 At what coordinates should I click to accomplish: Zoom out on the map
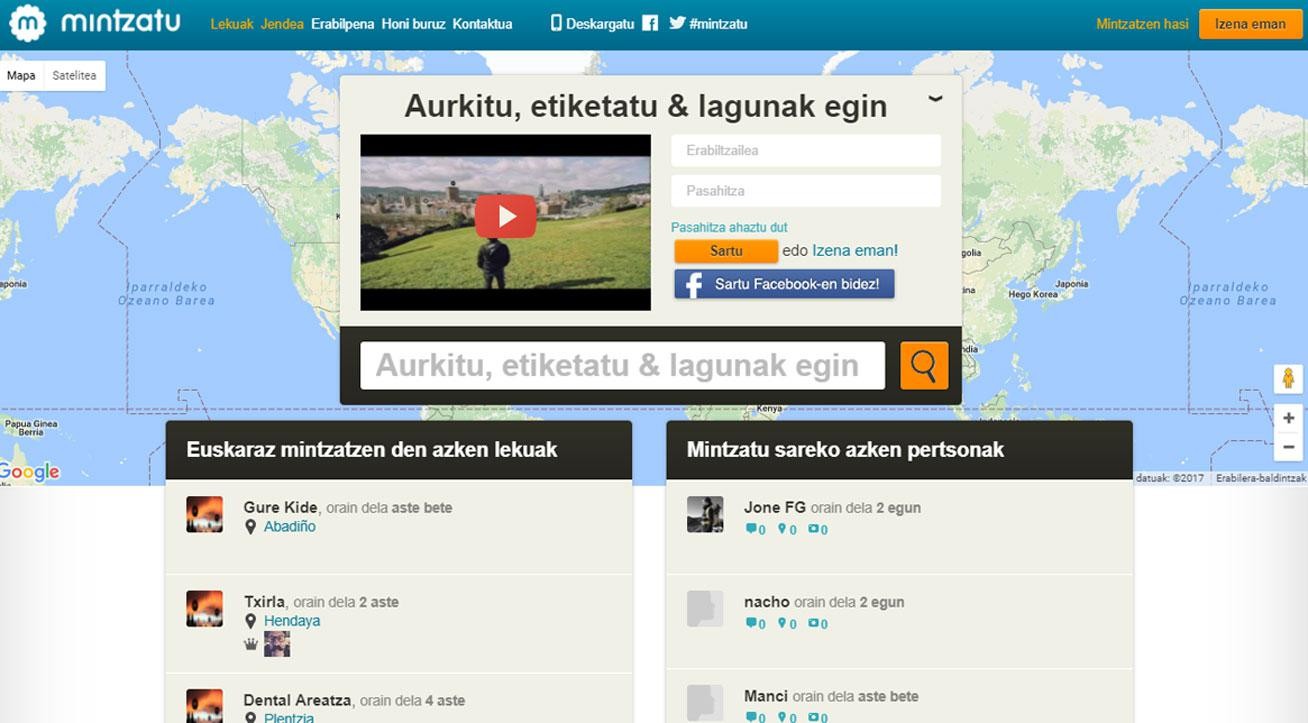(1288, 447)
